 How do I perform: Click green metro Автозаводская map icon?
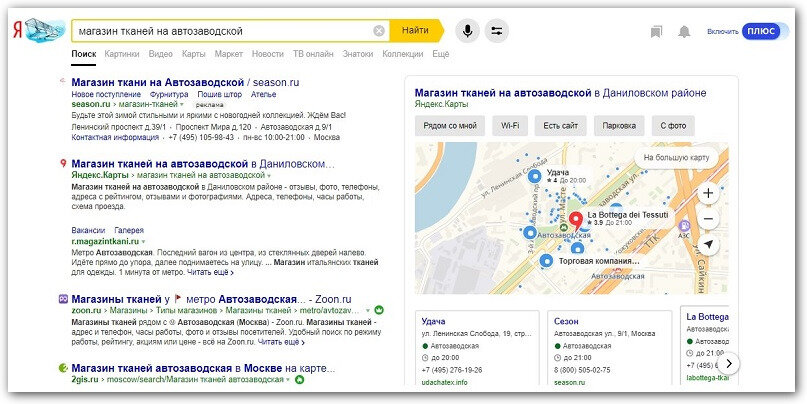pyautogui.click(x=564, y=227)
